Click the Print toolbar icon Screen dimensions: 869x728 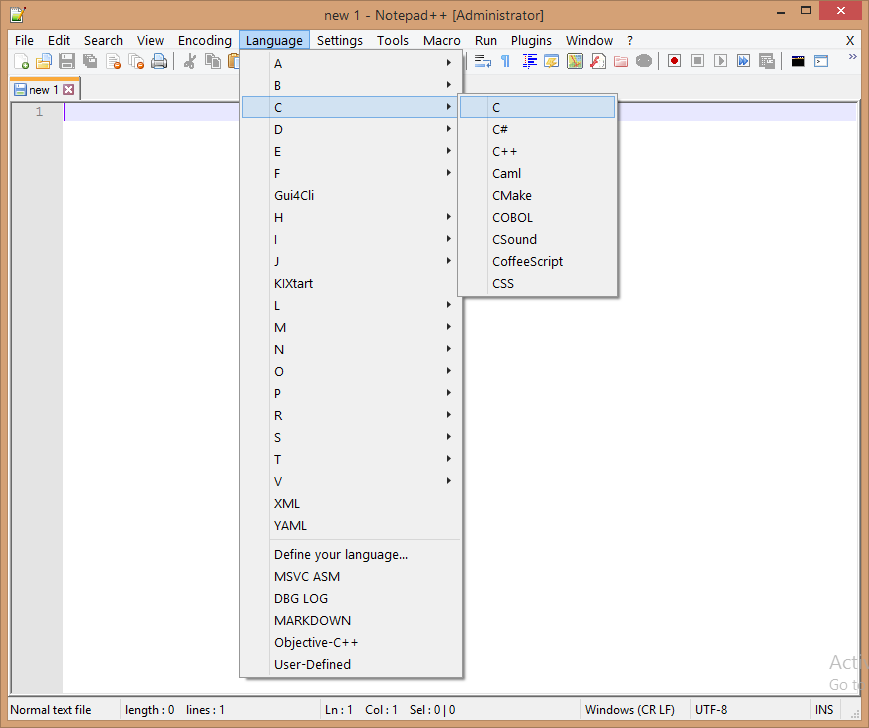click(159, 61)
